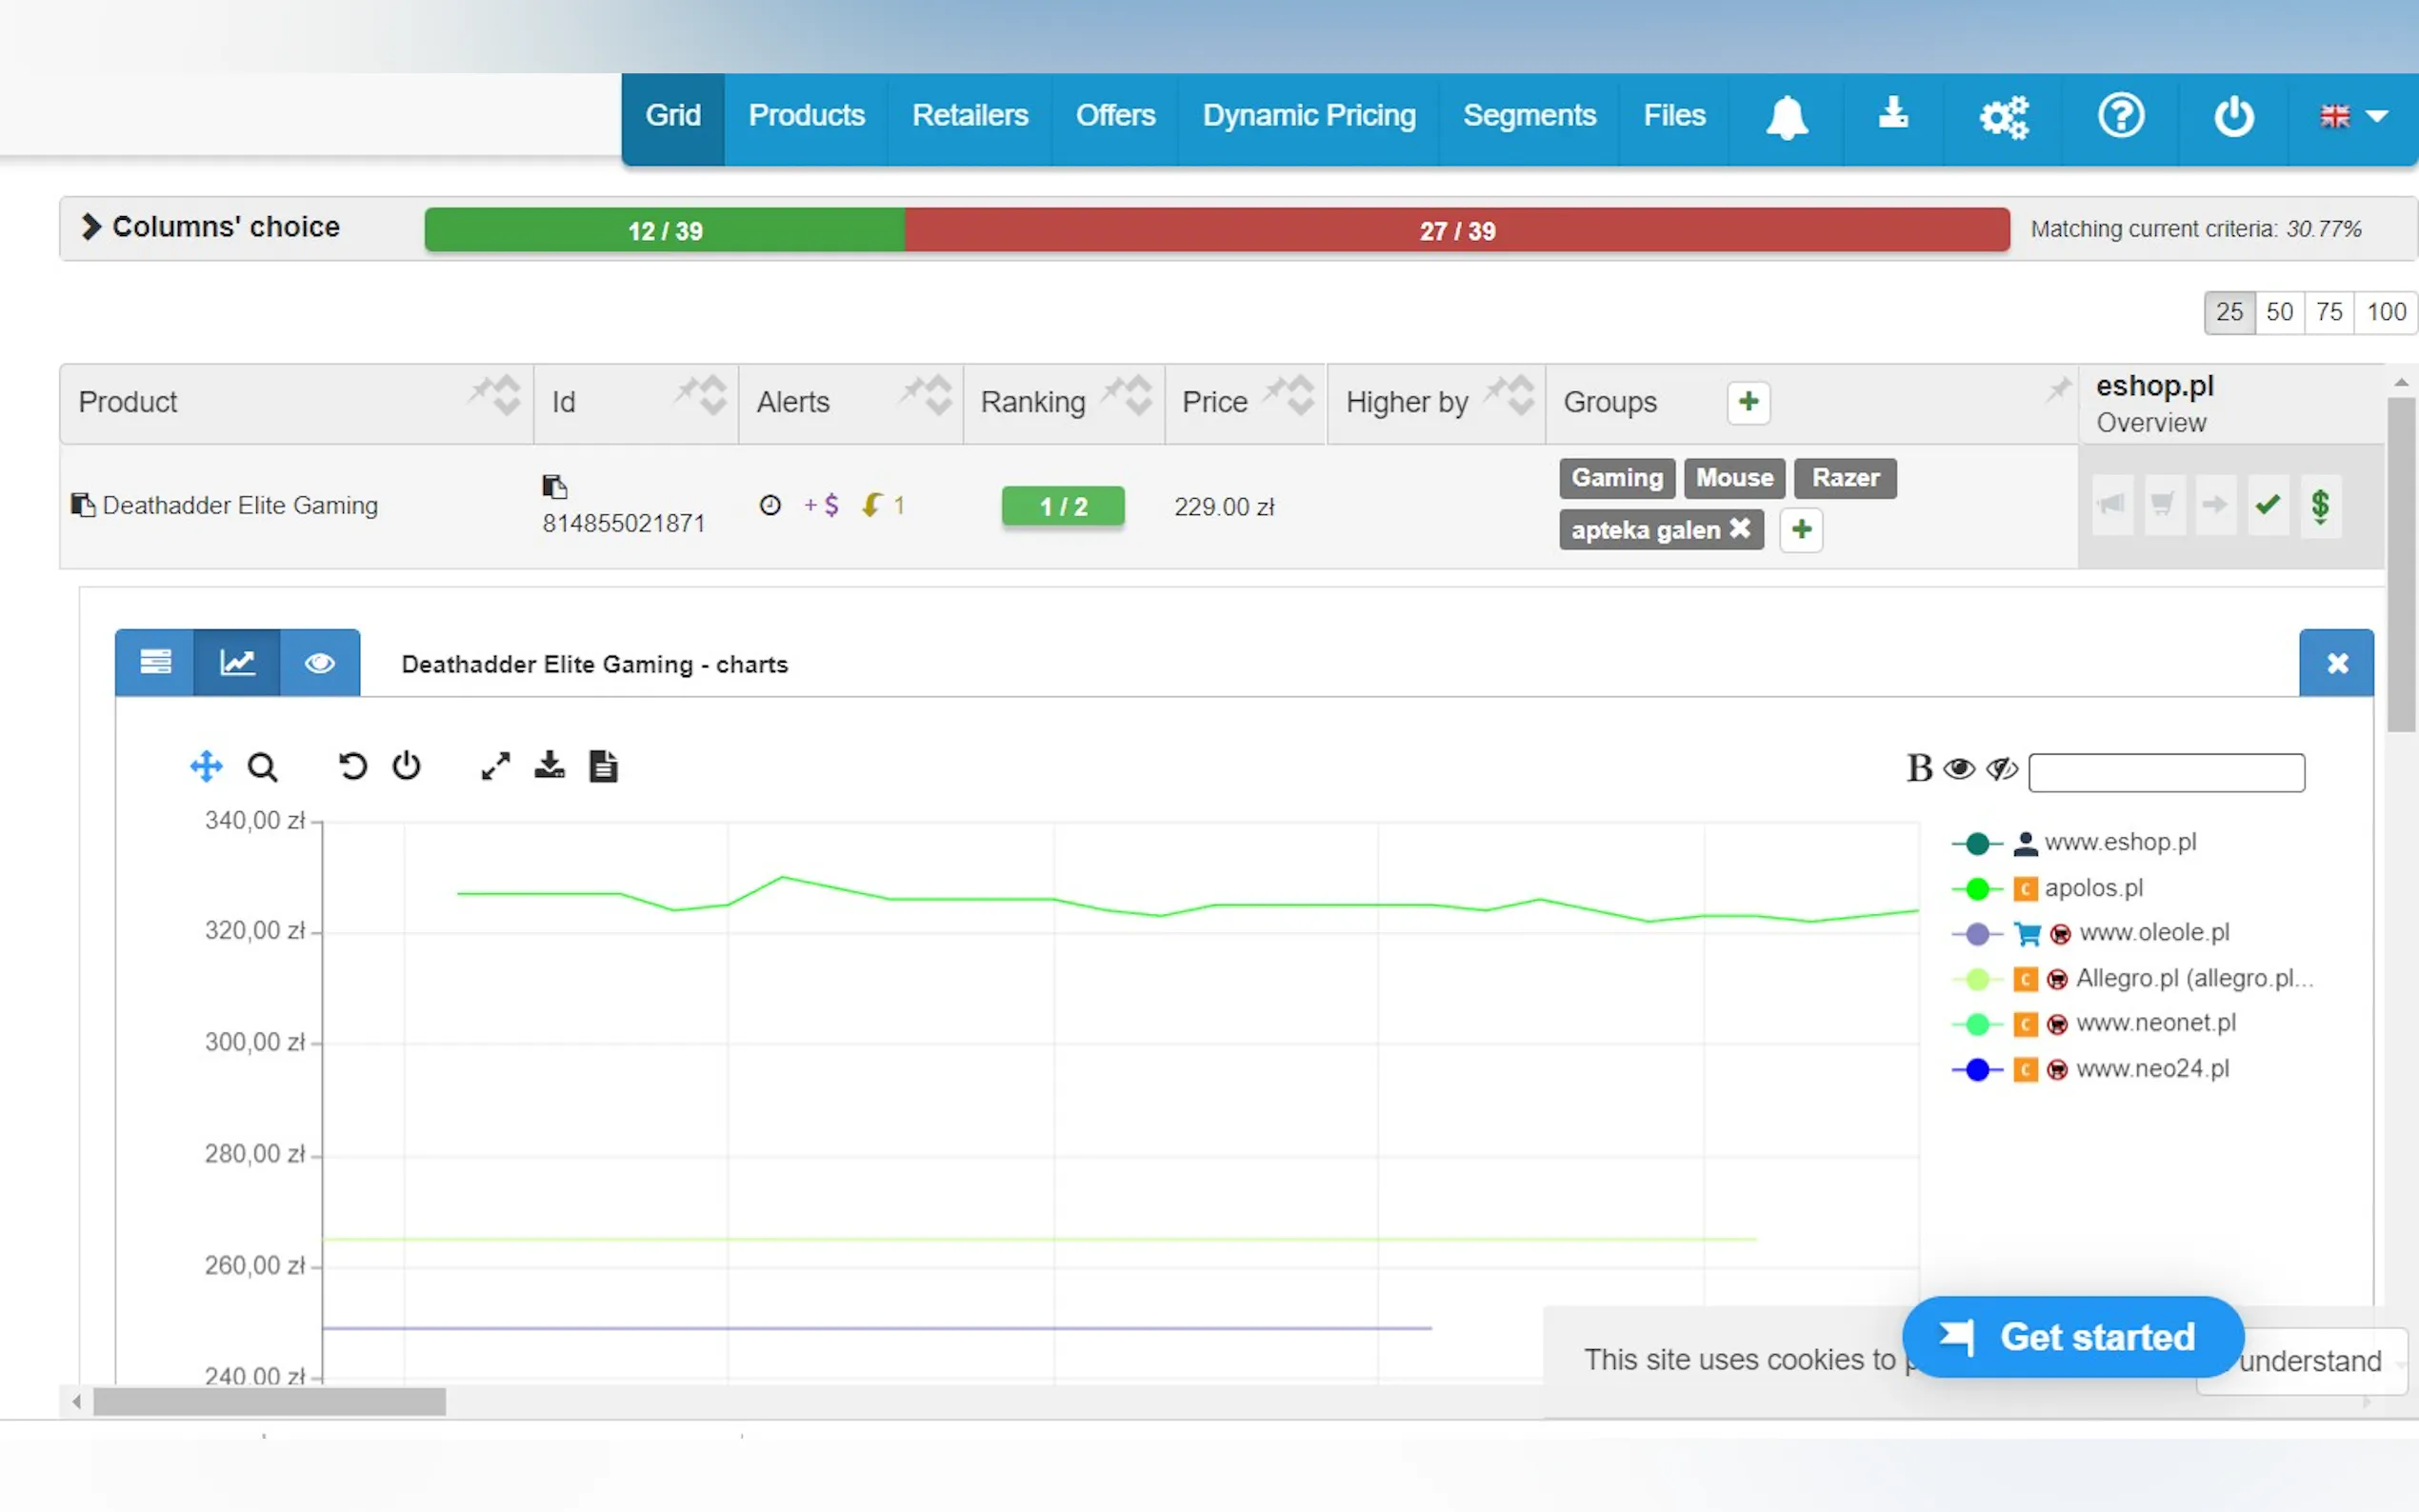Open the settings gears icon
Screen dimensions: 2419x1512
2003,117
